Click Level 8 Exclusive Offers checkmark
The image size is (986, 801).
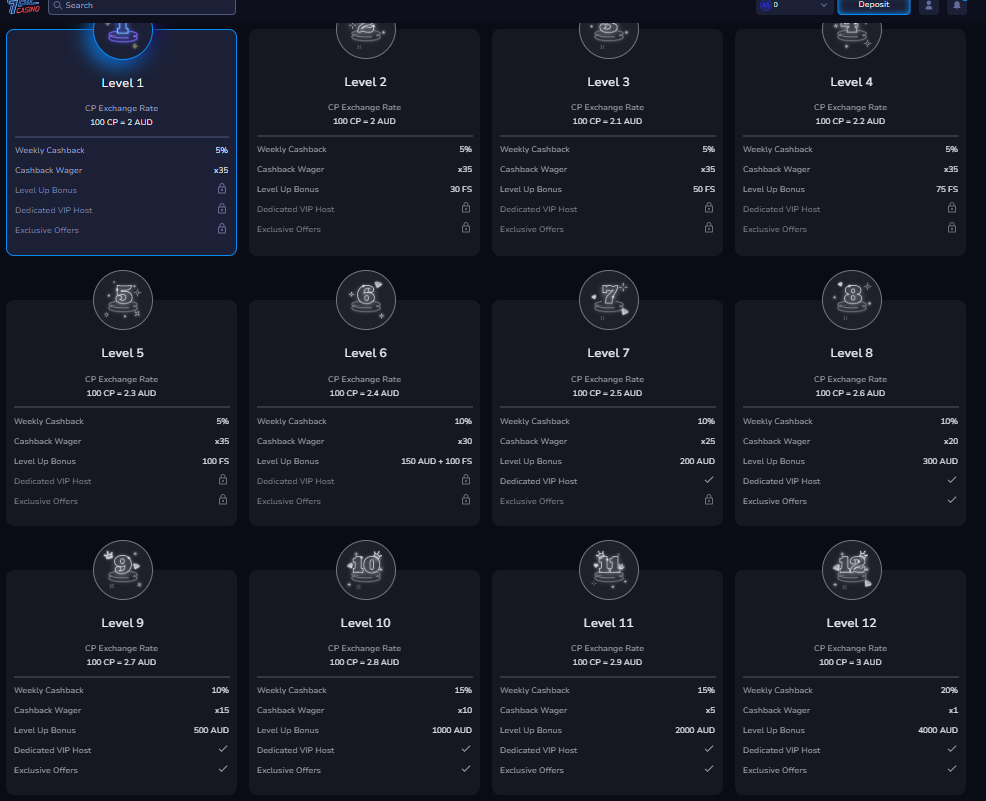[951, 501]
